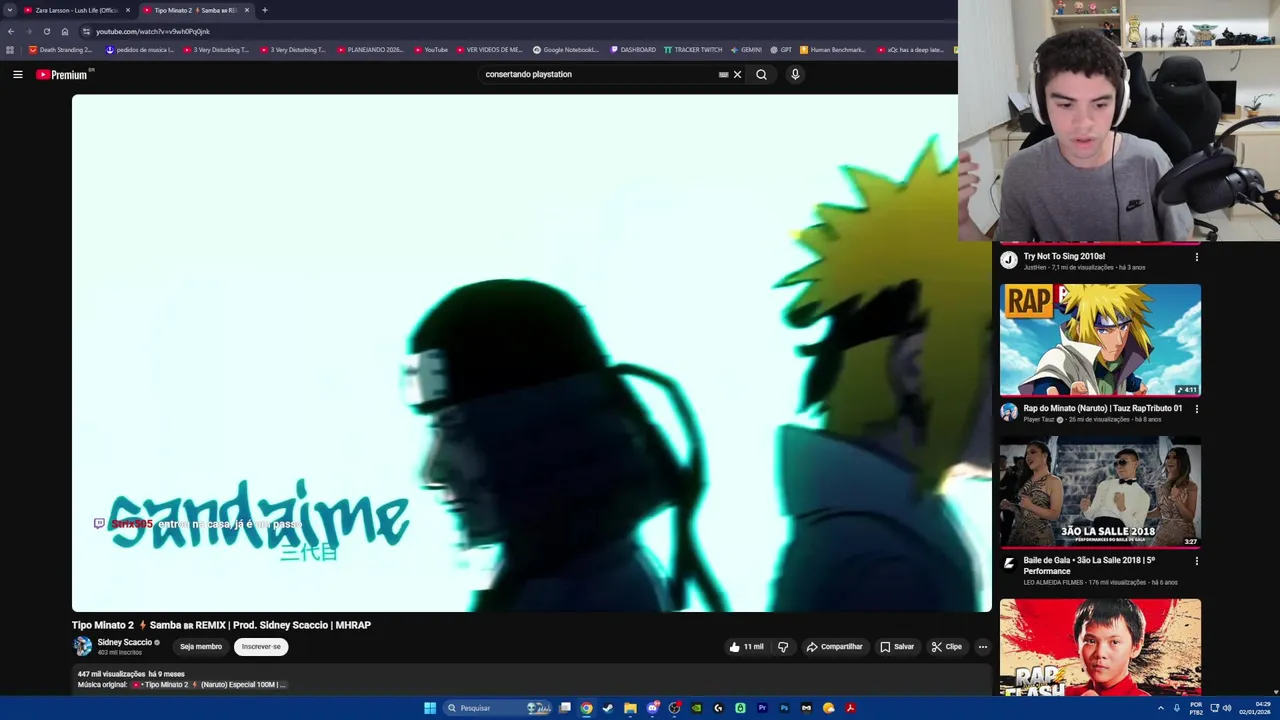
Task: Open Baile de Gala São La Salle thumbnail
Action: 1100,492
